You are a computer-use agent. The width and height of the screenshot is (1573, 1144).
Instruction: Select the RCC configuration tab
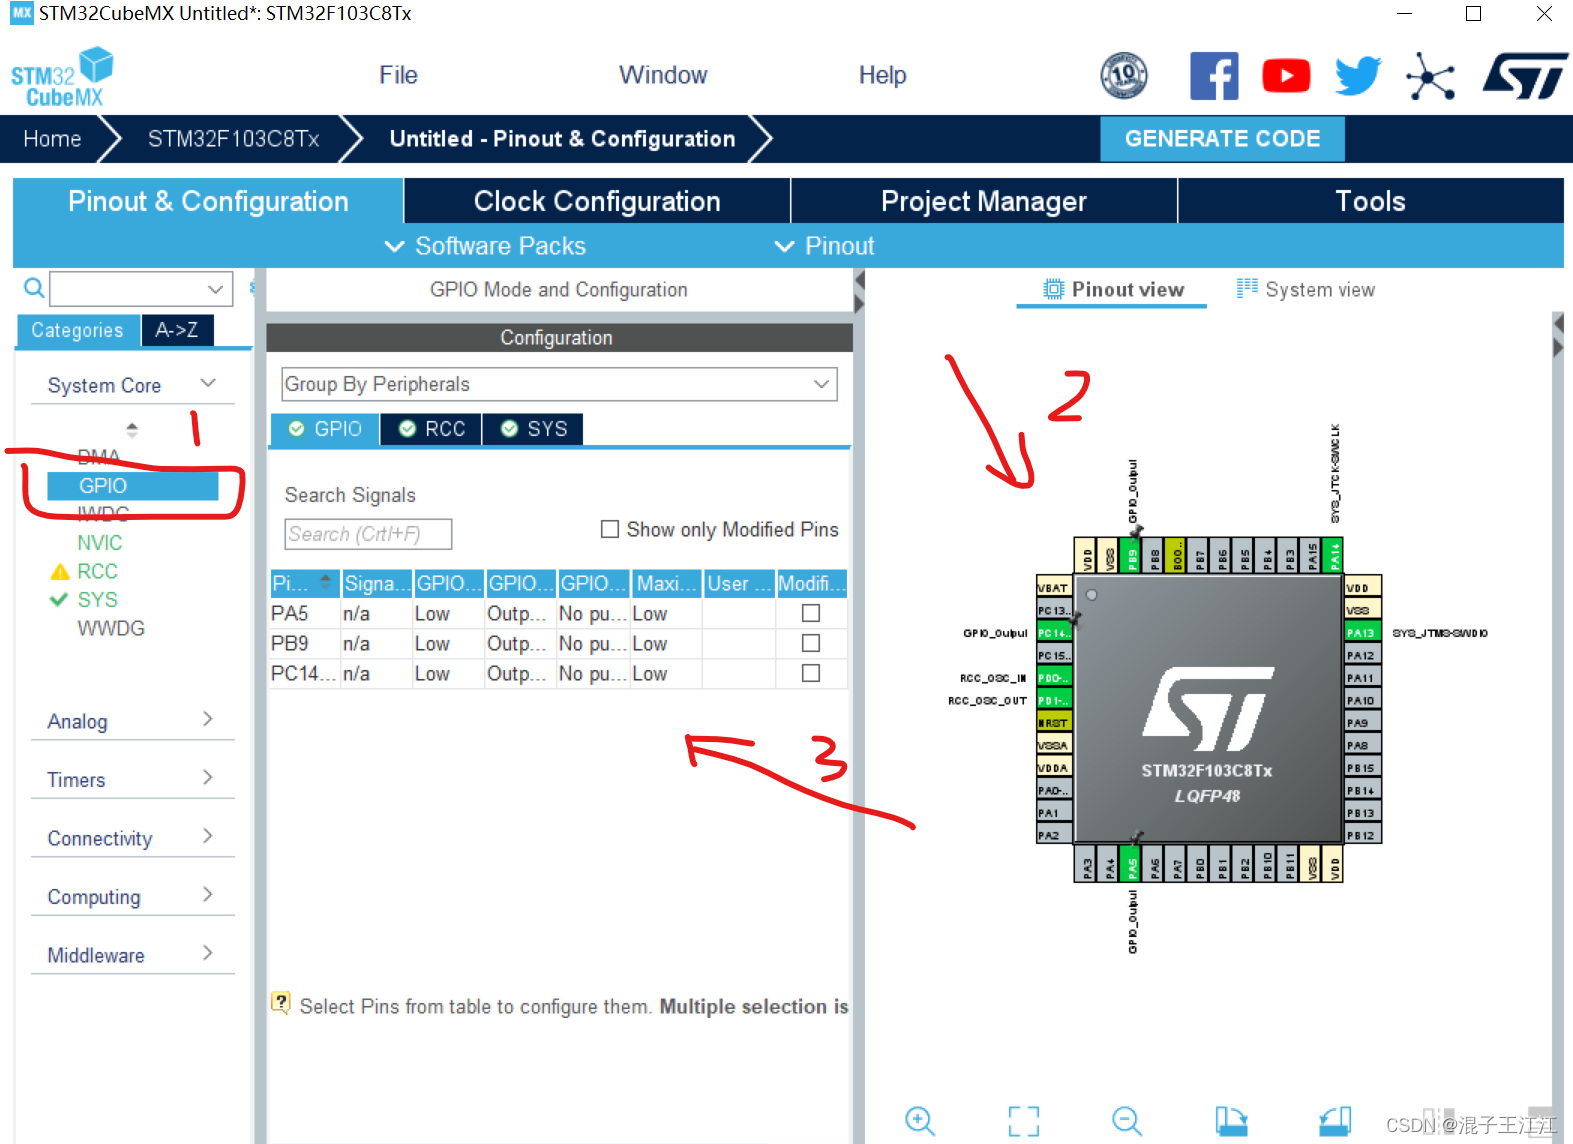(x=432, y=429)
